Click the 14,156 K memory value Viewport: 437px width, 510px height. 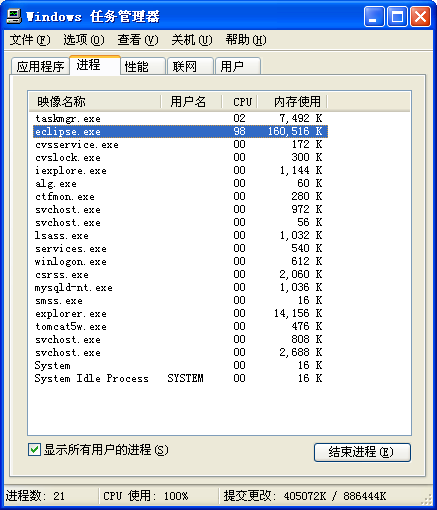298,313
